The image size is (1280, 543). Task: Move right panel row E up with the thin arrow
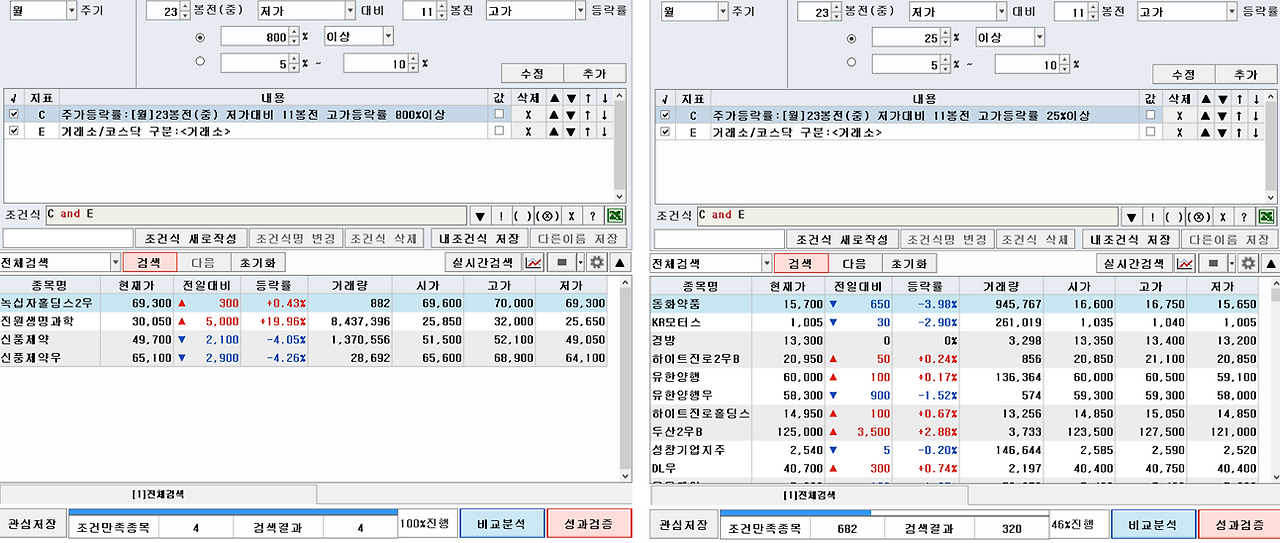coord(1240,132)
